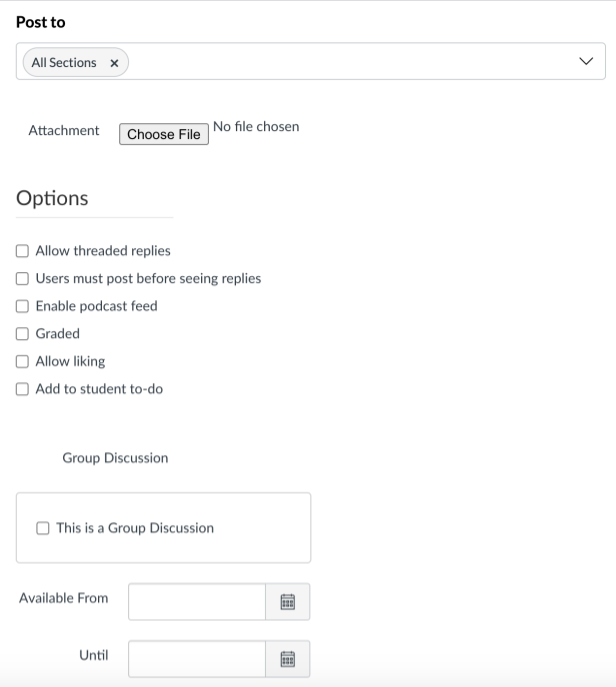The height and width of the screenshot is (687, 616).
Task: Click the Allow liking label text
Action: 71,361
